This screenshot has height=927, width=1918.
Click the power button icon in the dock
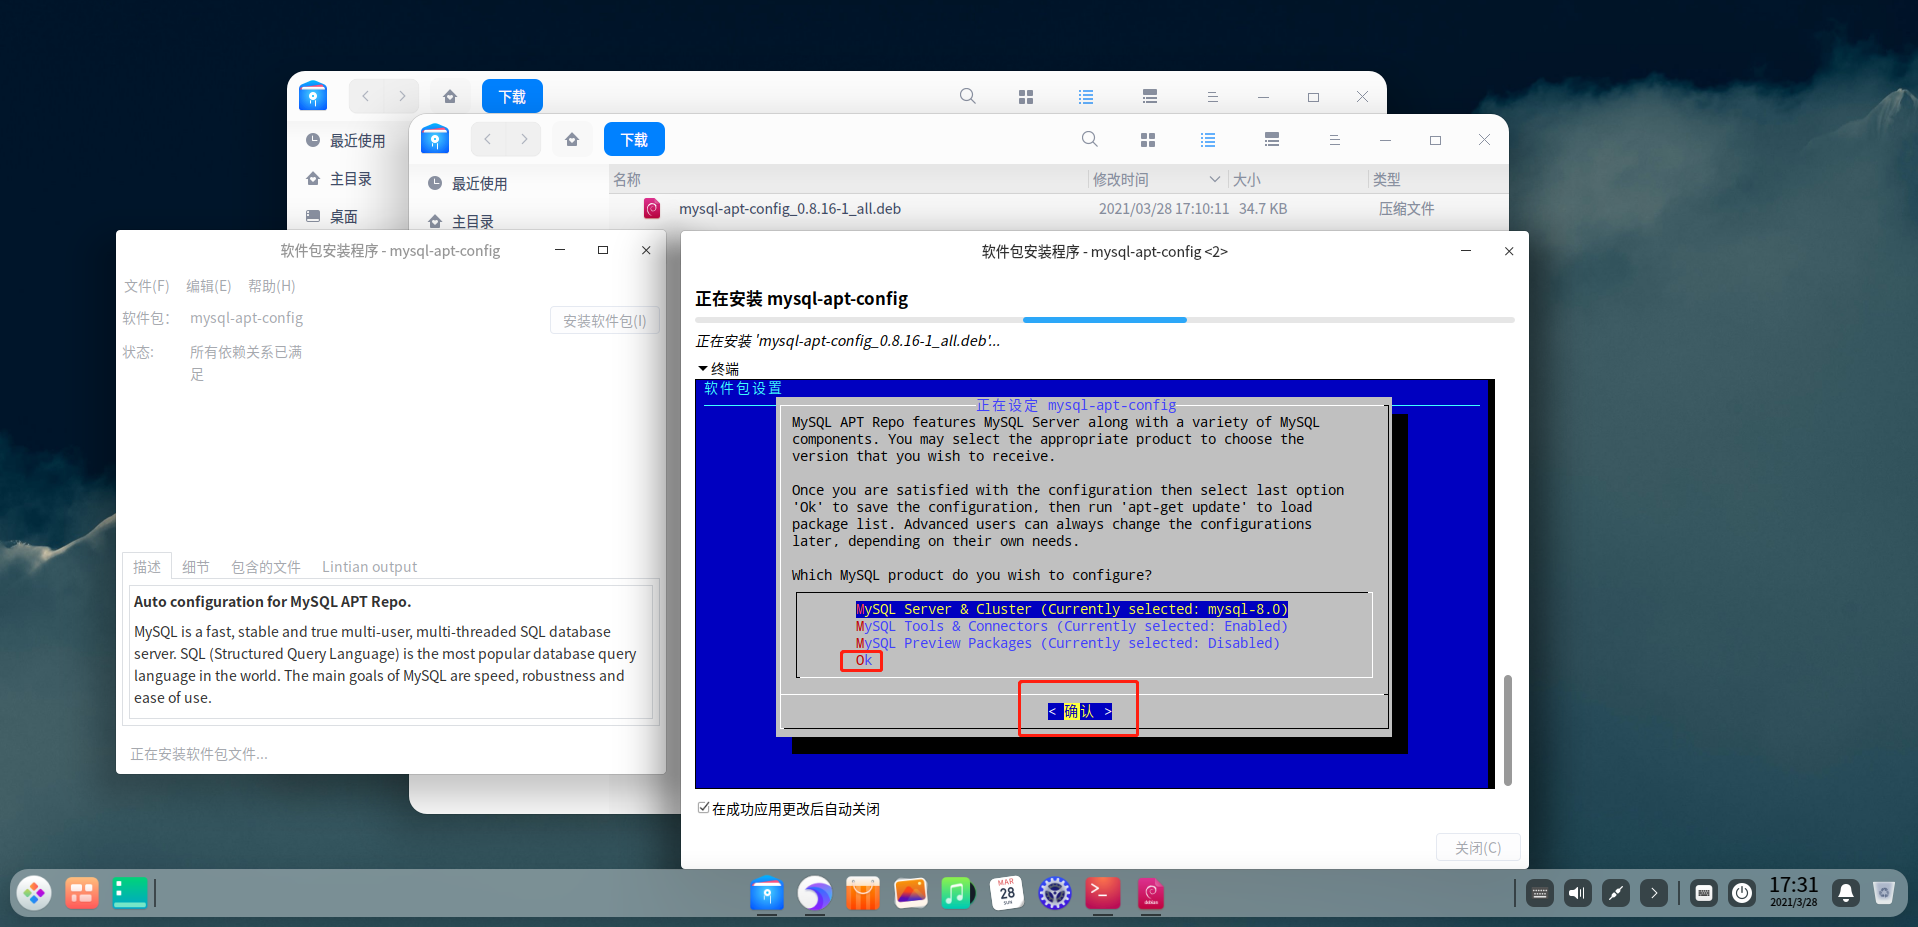1742,893
